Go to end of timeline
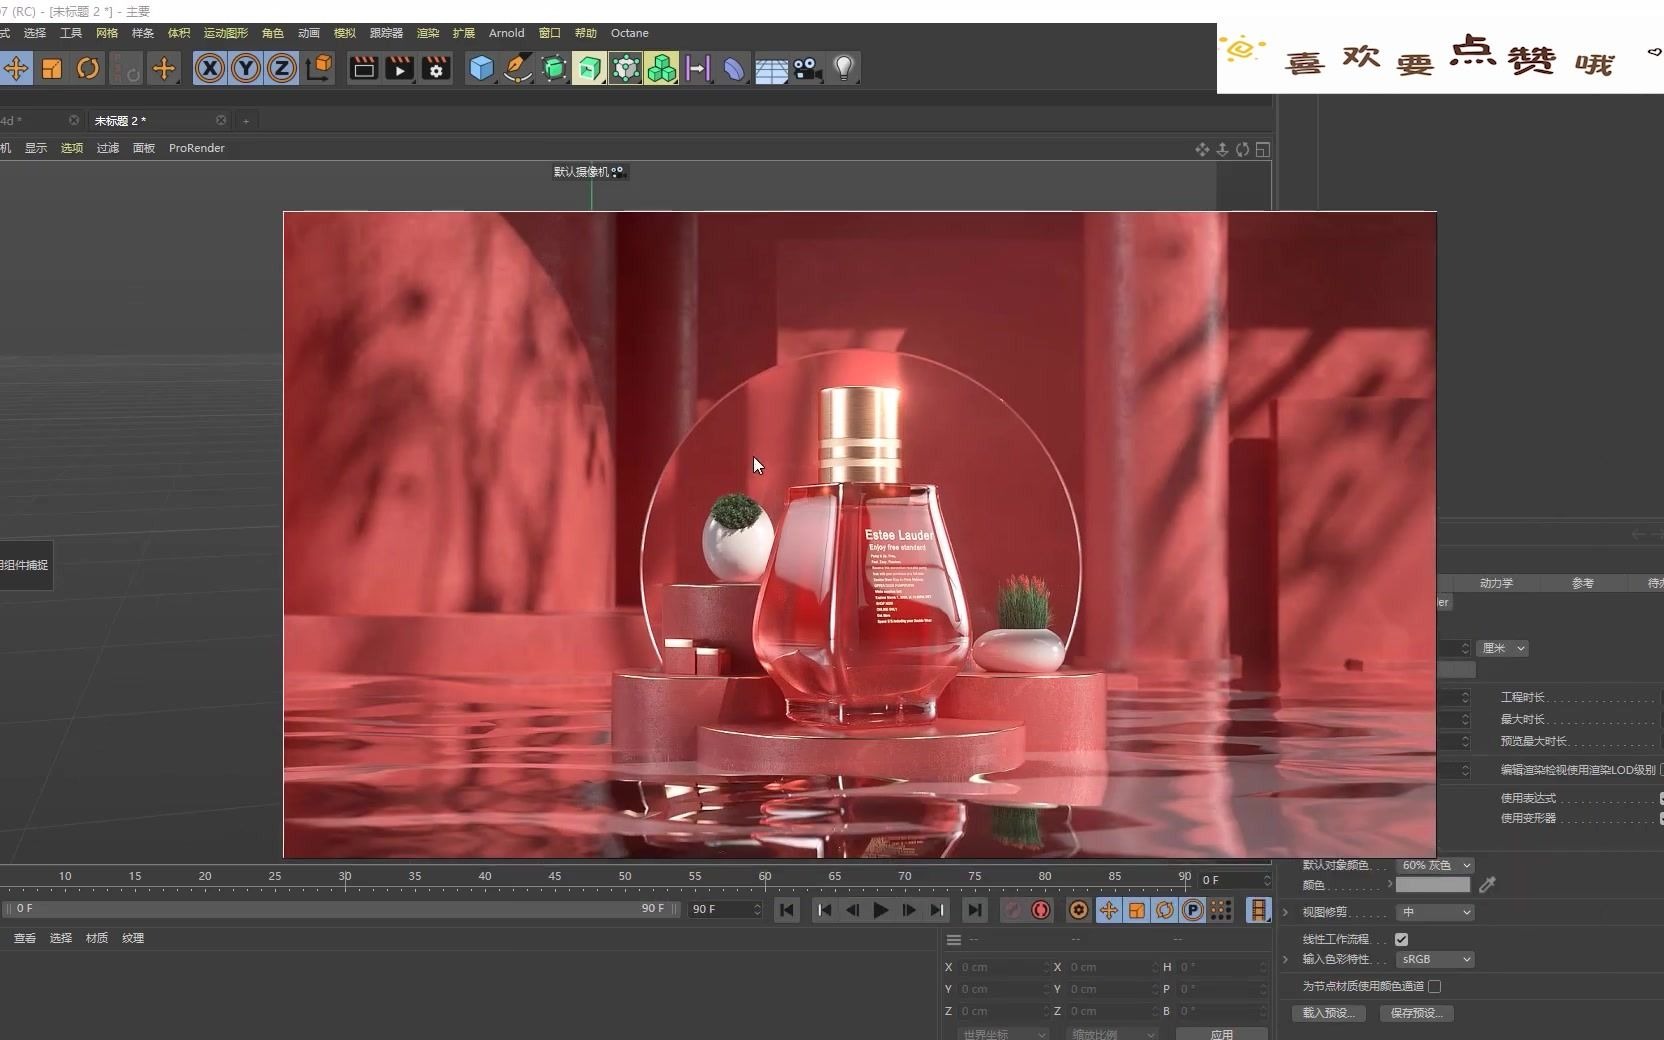This screenshot has height=1040, width=1664. click(x=974, y=910)
